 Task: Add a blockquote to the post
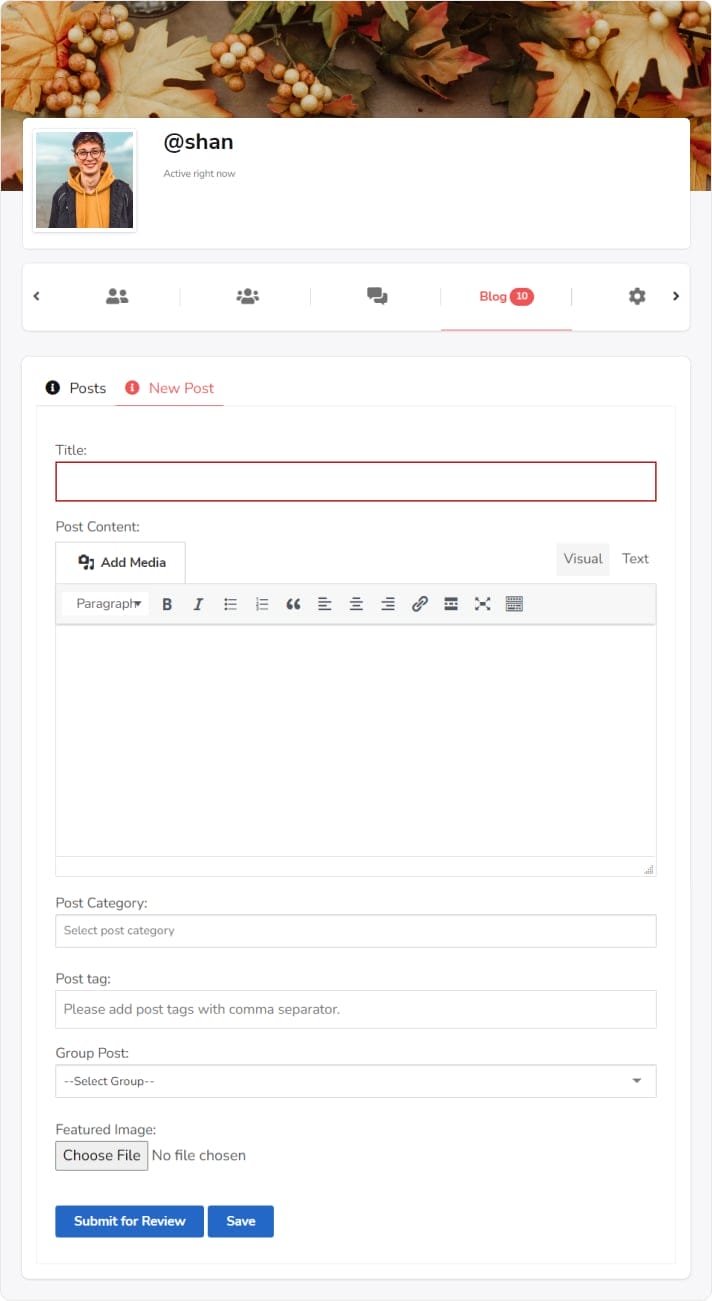(x=293, y=604)
